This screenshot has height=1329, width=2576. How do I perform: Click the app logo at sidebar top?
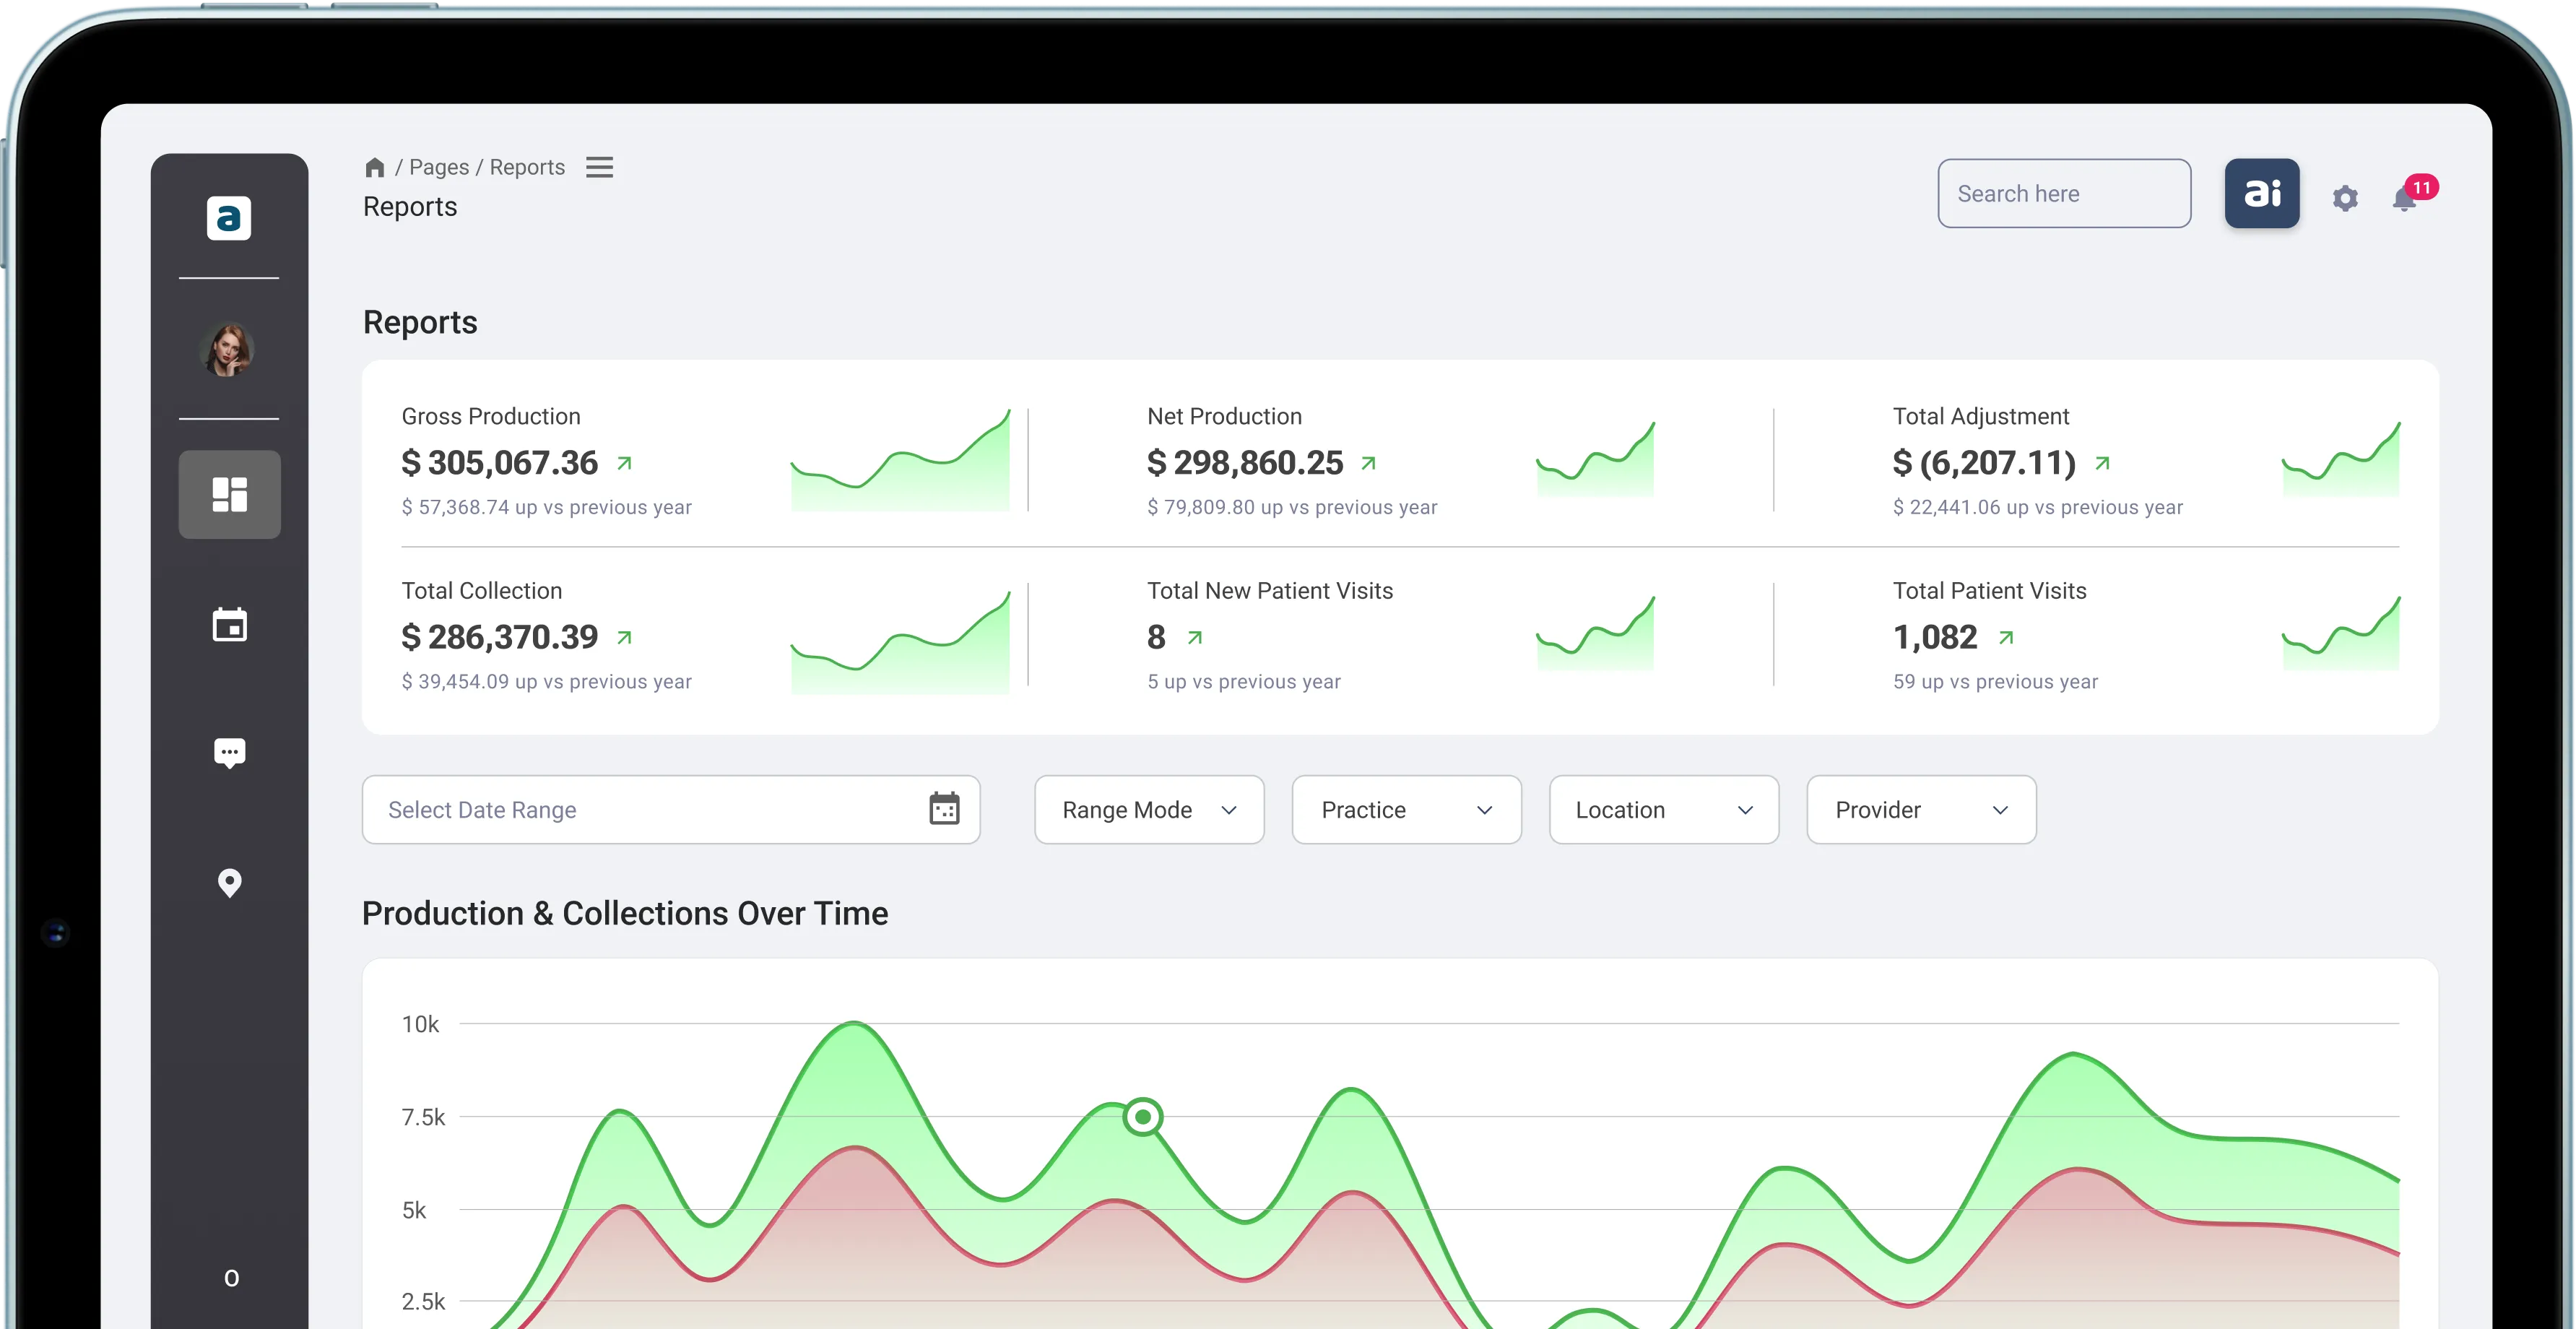230,218
